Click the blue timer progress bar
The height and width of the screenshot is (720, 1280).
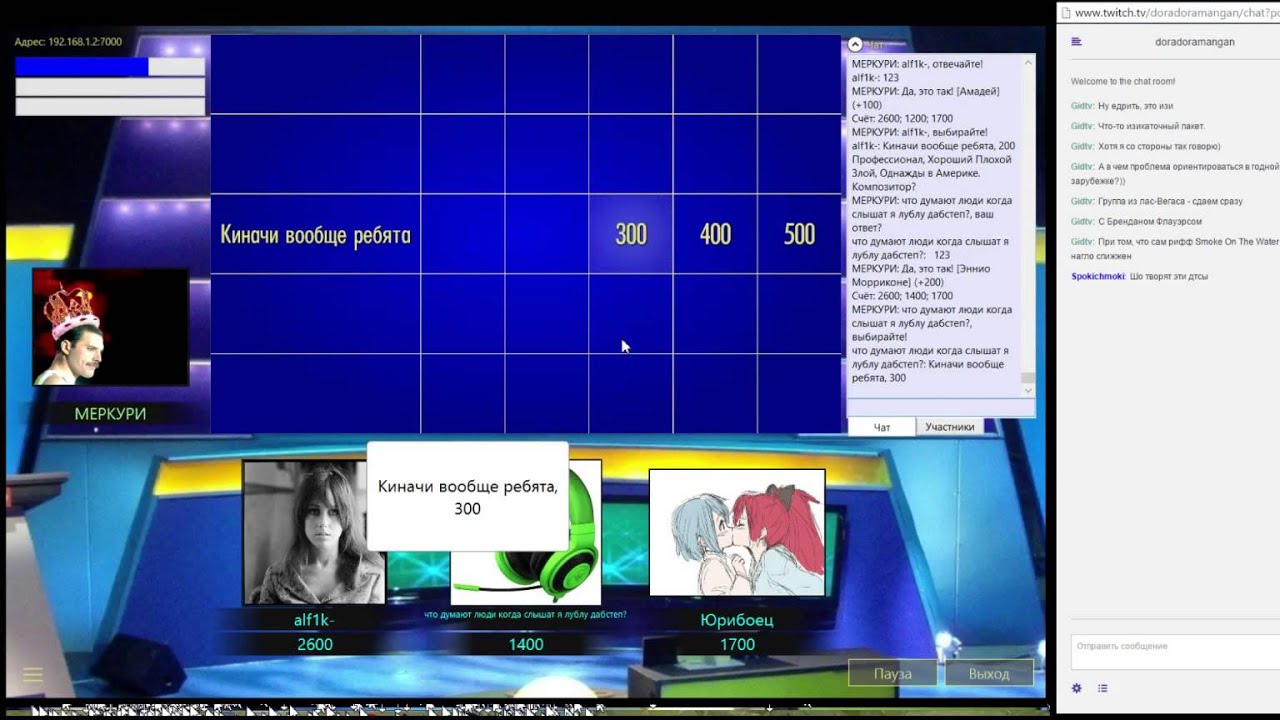tap(110, 67)
